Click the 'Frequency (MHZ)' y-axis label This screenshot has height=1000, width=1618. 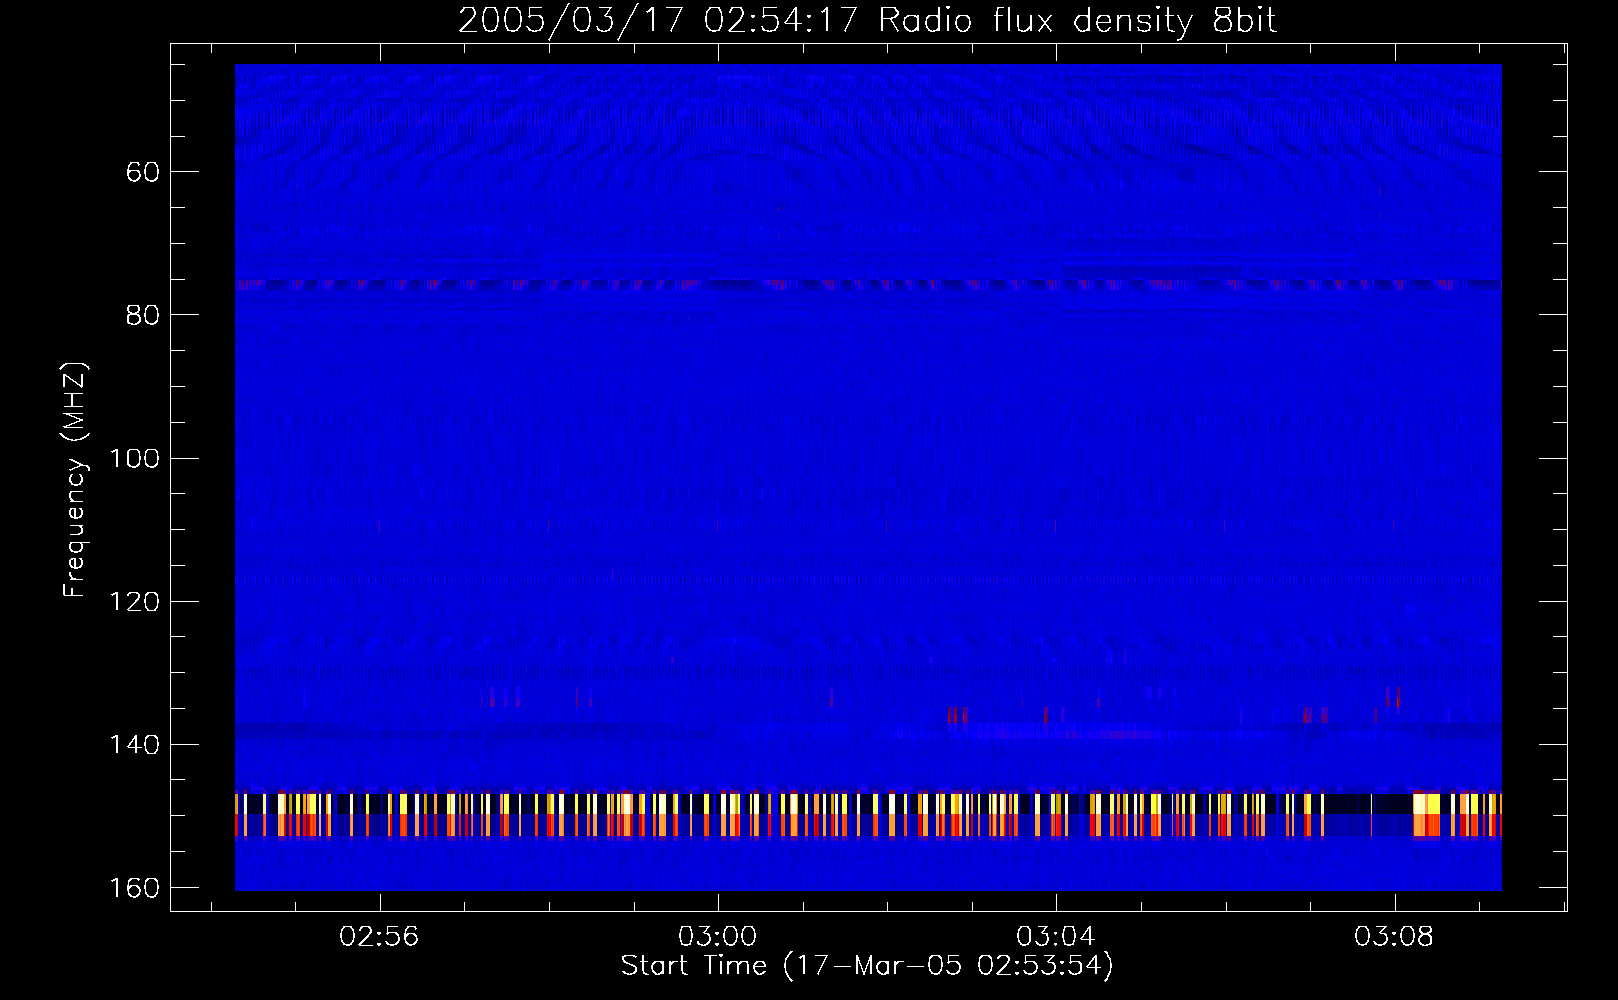[75, 480]
